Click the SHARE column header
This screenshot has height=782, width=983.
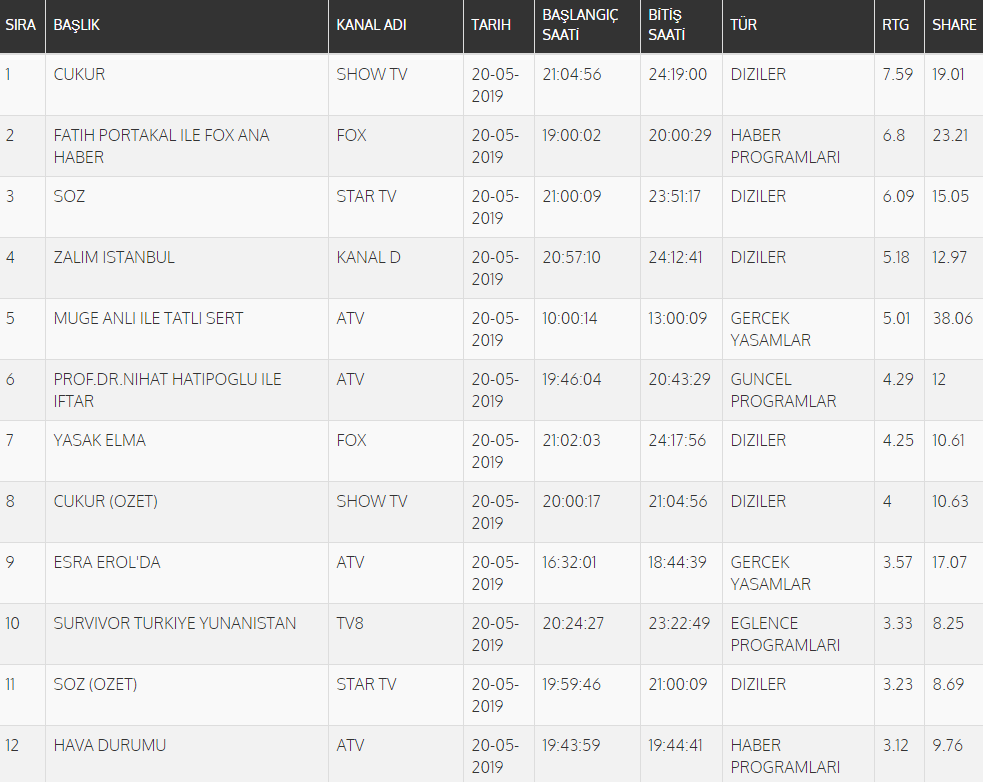pyautogui.click(x=954, y=25)
